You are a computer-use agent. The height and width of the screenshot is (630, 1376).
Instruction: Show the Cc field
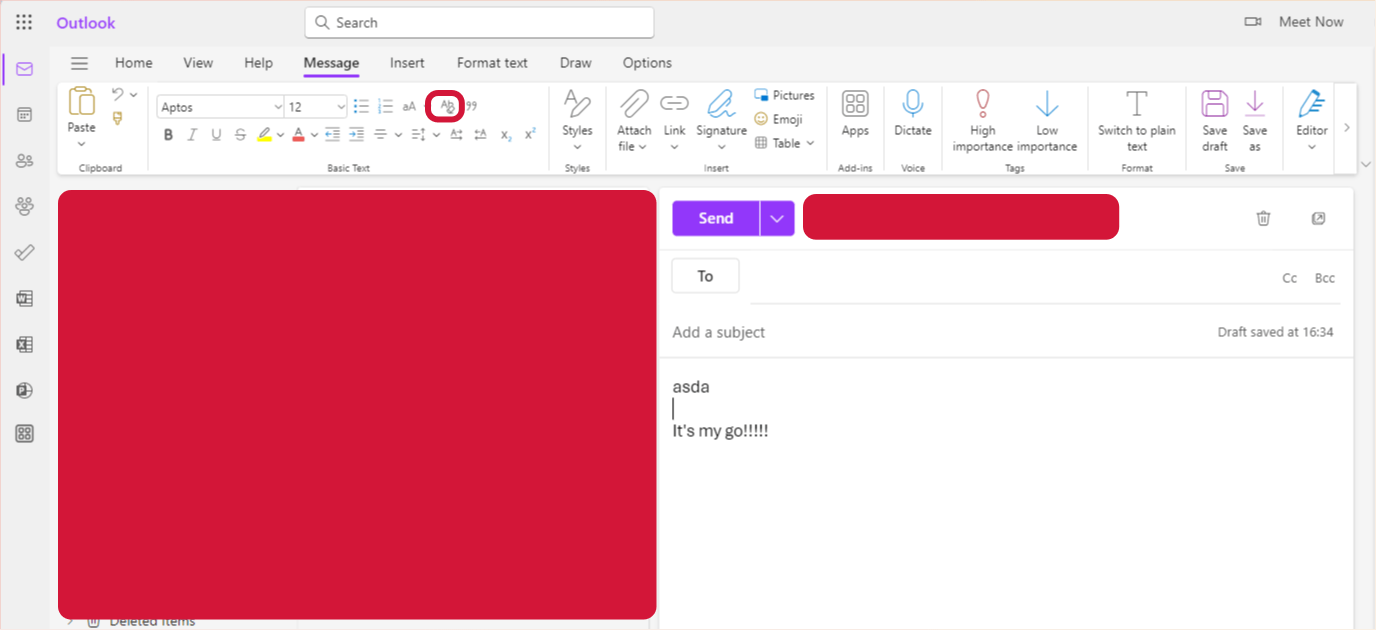(x=1290, y=278)
